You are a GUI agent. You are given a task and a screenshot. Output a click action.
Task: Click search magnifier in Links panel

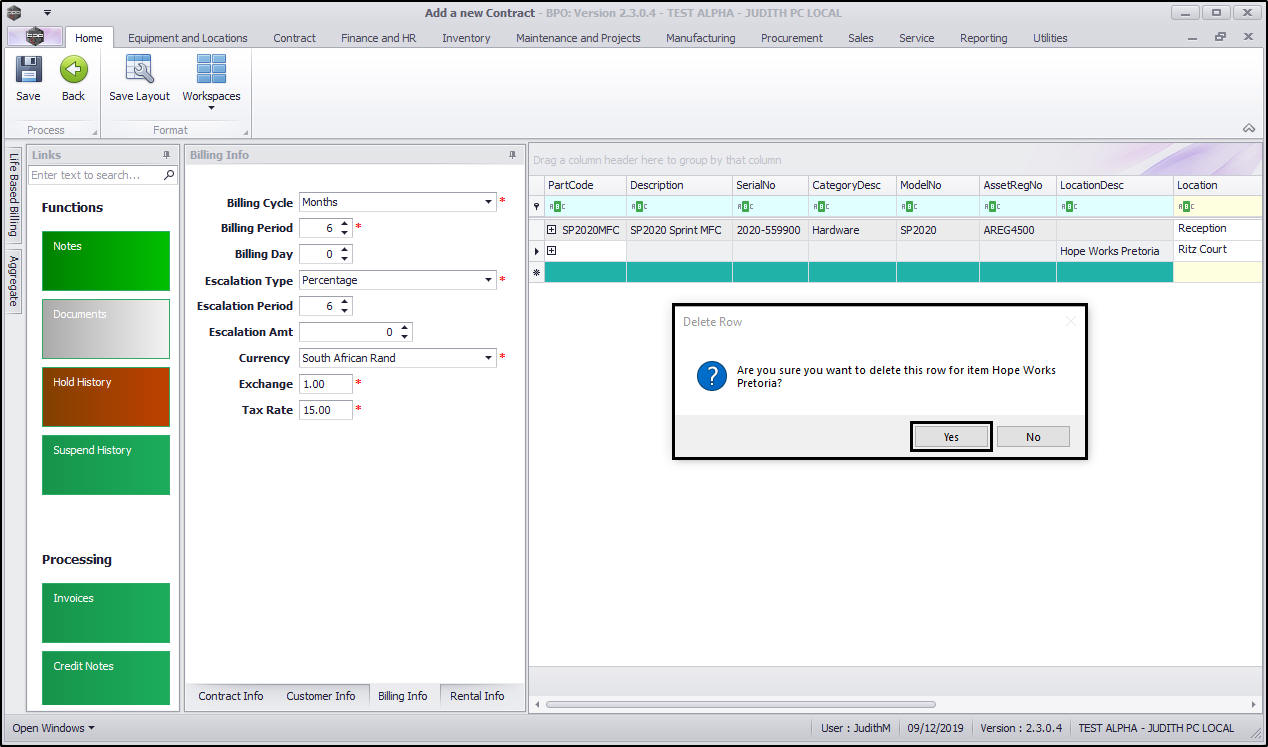(x=169, y=175)
